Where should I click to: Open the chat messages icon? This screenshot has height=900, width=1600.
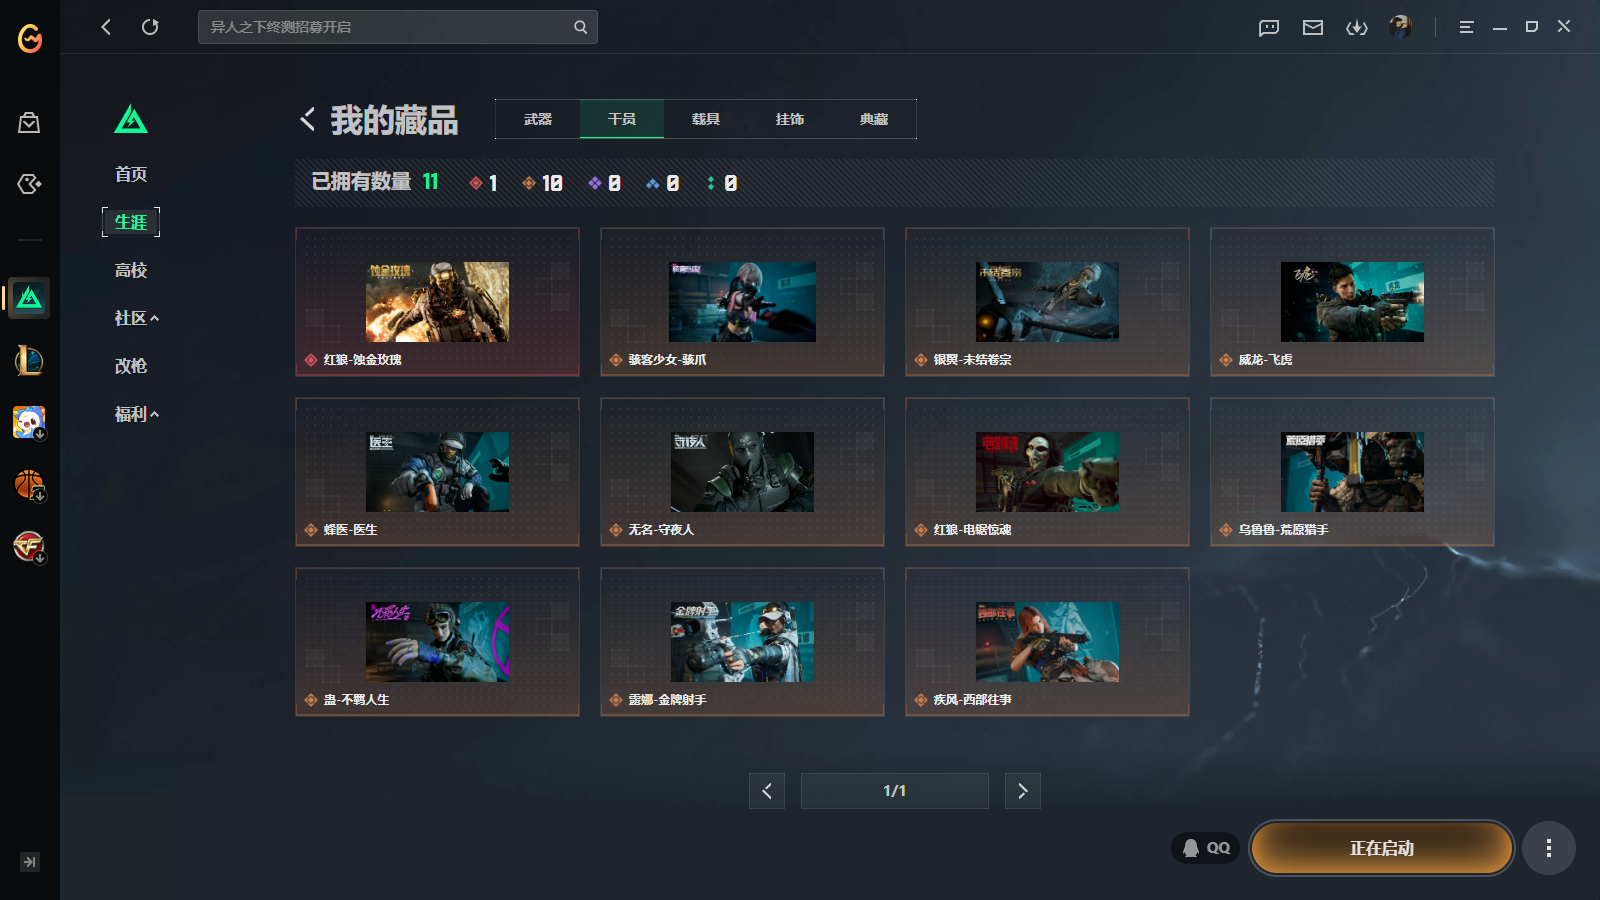(1269, 27)
